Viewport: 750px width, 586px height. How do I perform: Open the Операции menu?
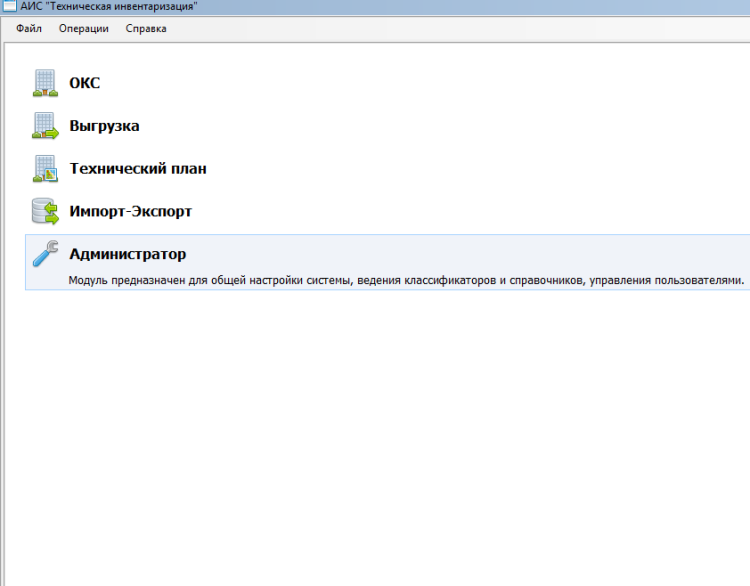click(83, 28)
